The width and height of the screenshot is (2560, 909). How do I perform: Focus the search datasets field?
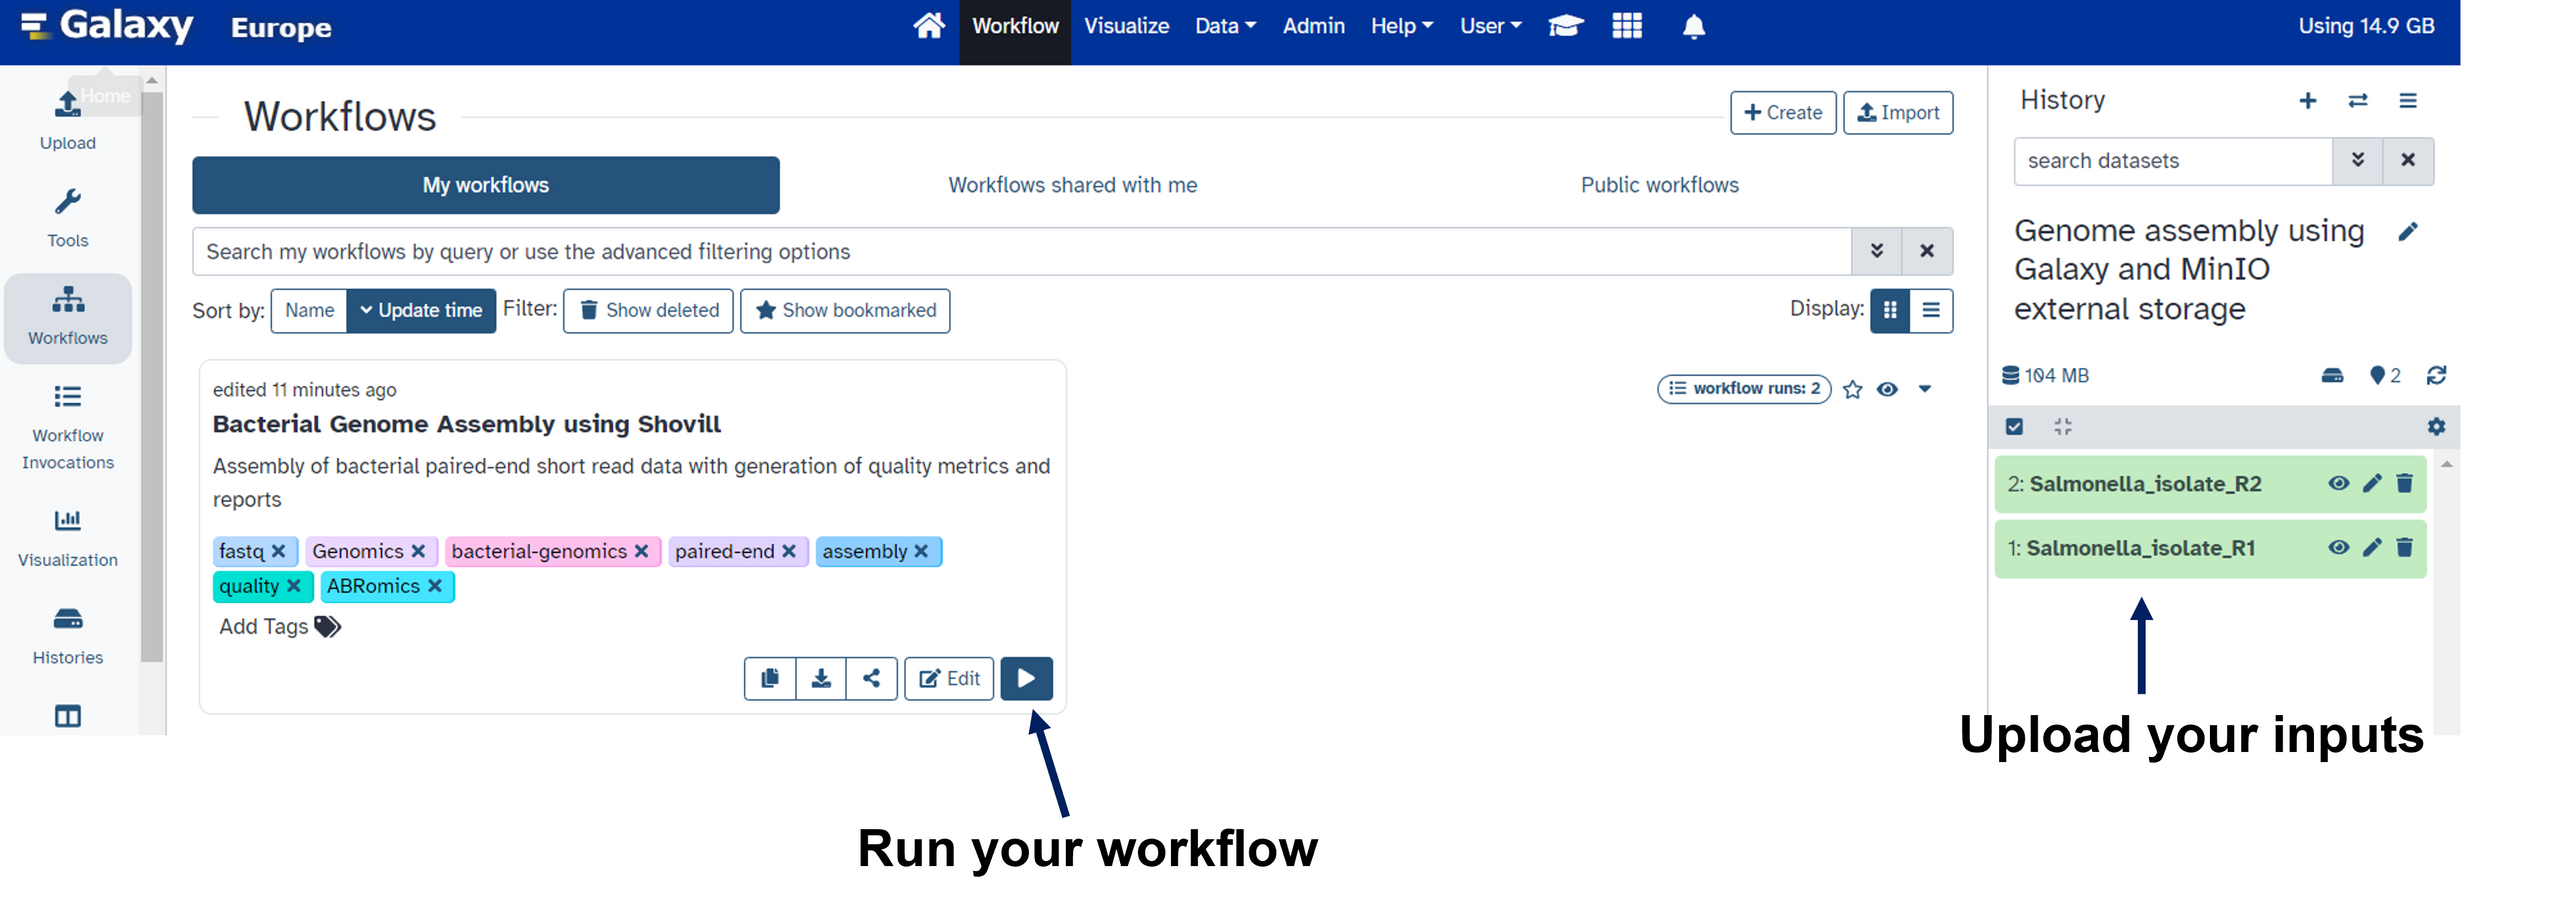point(2172,161)
